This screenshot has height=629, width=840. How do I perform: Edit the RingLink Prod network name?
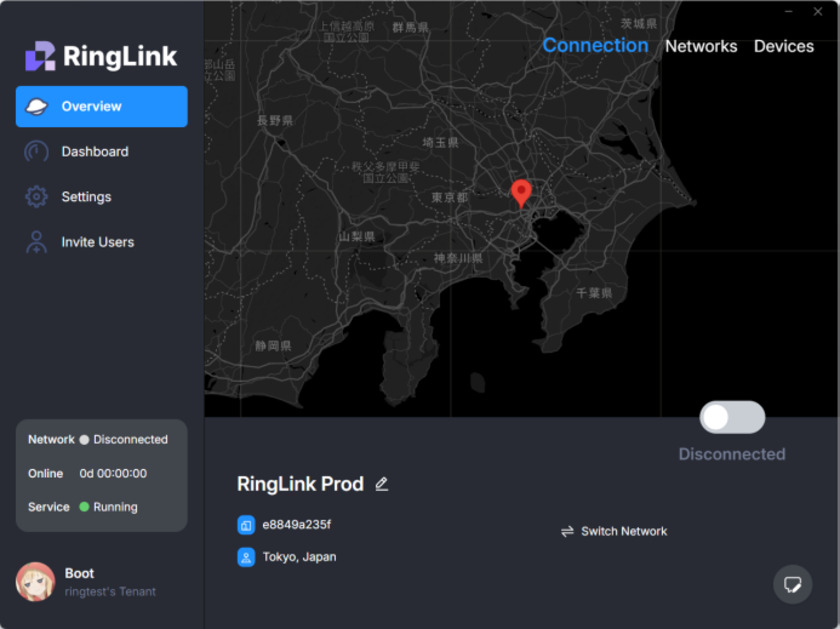coord(381,484)
